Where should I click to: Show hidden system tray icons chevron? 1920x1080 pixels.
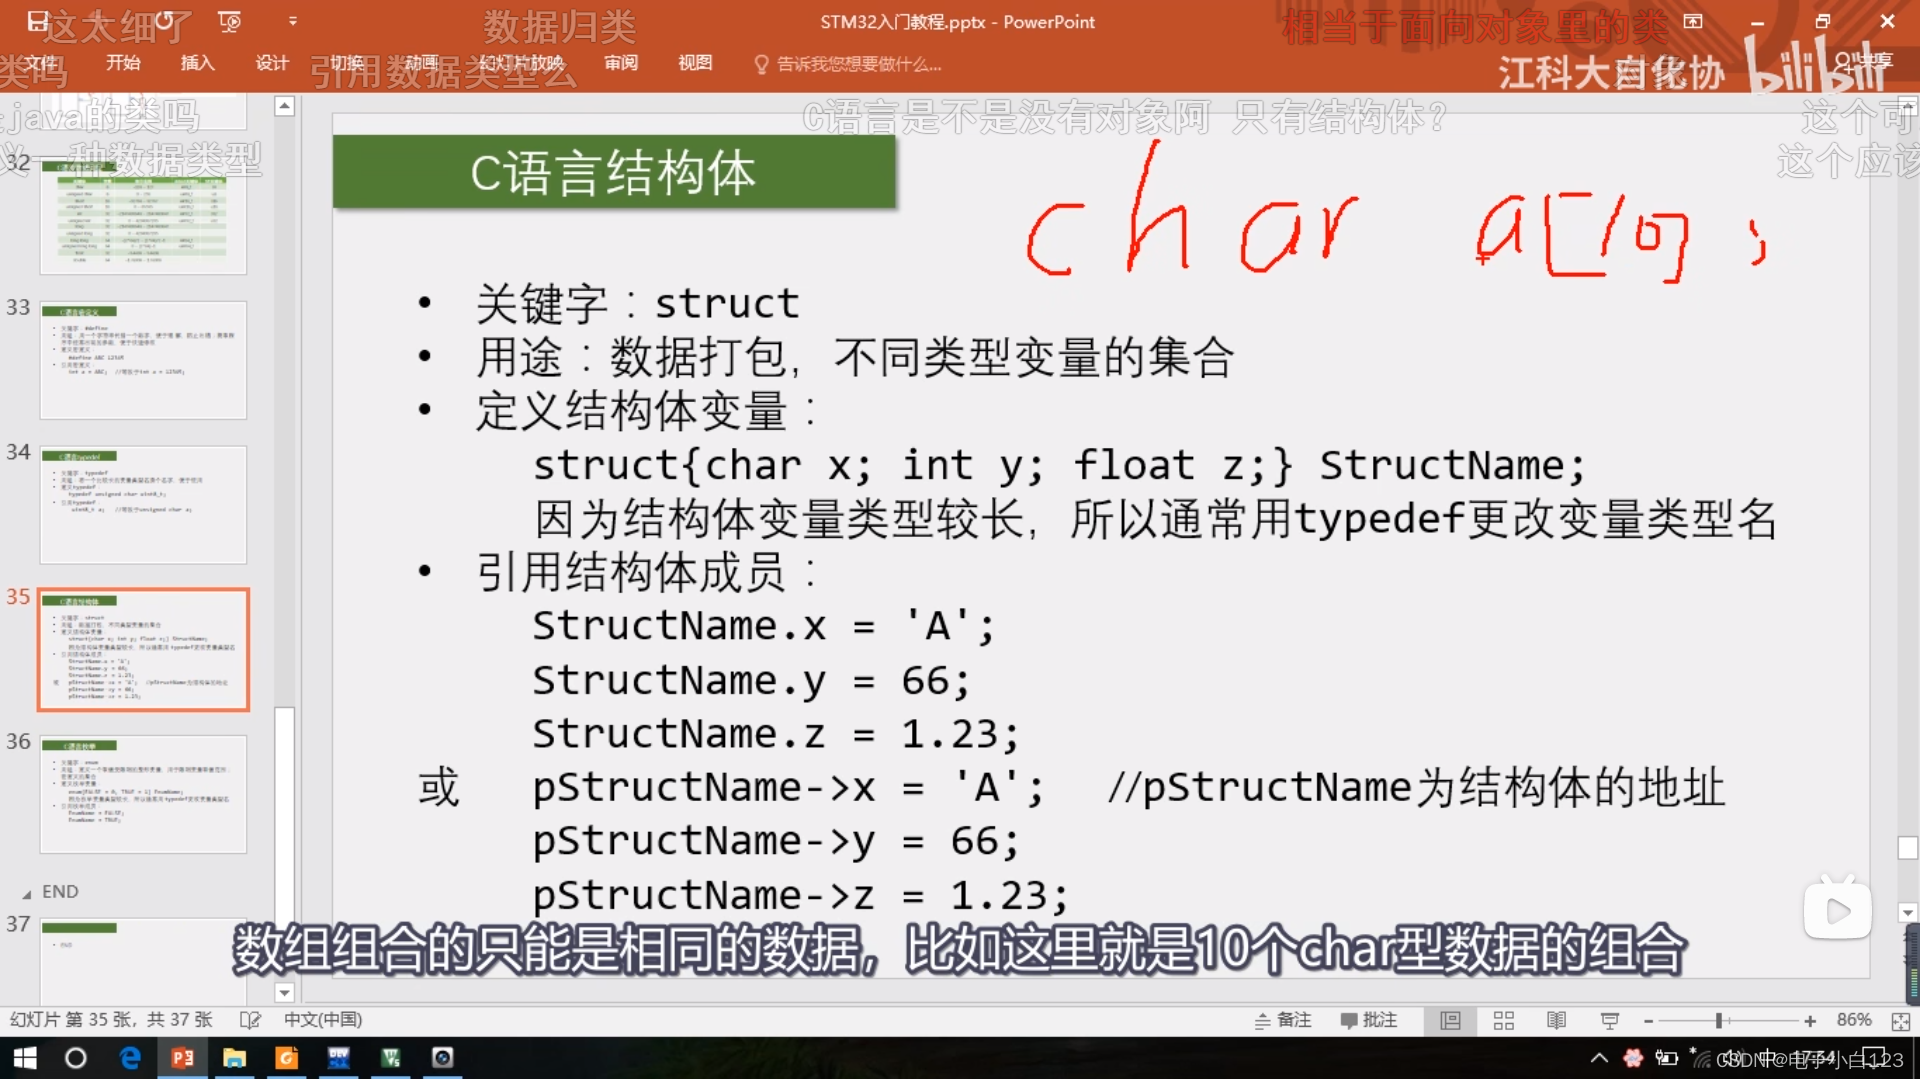[1598, 1058]
